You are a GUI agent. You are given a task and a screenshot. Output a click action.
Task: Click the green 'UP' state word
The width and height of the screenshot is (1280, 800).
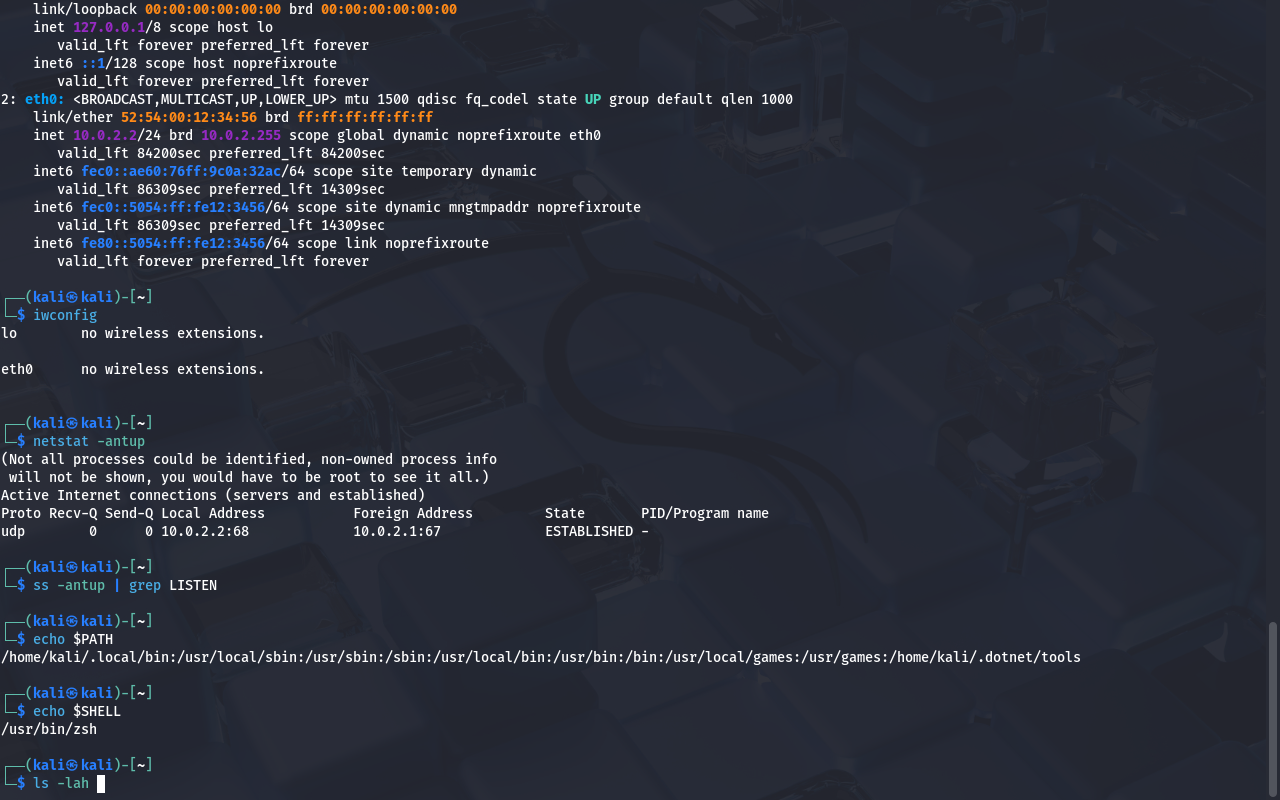click(593, 99)
